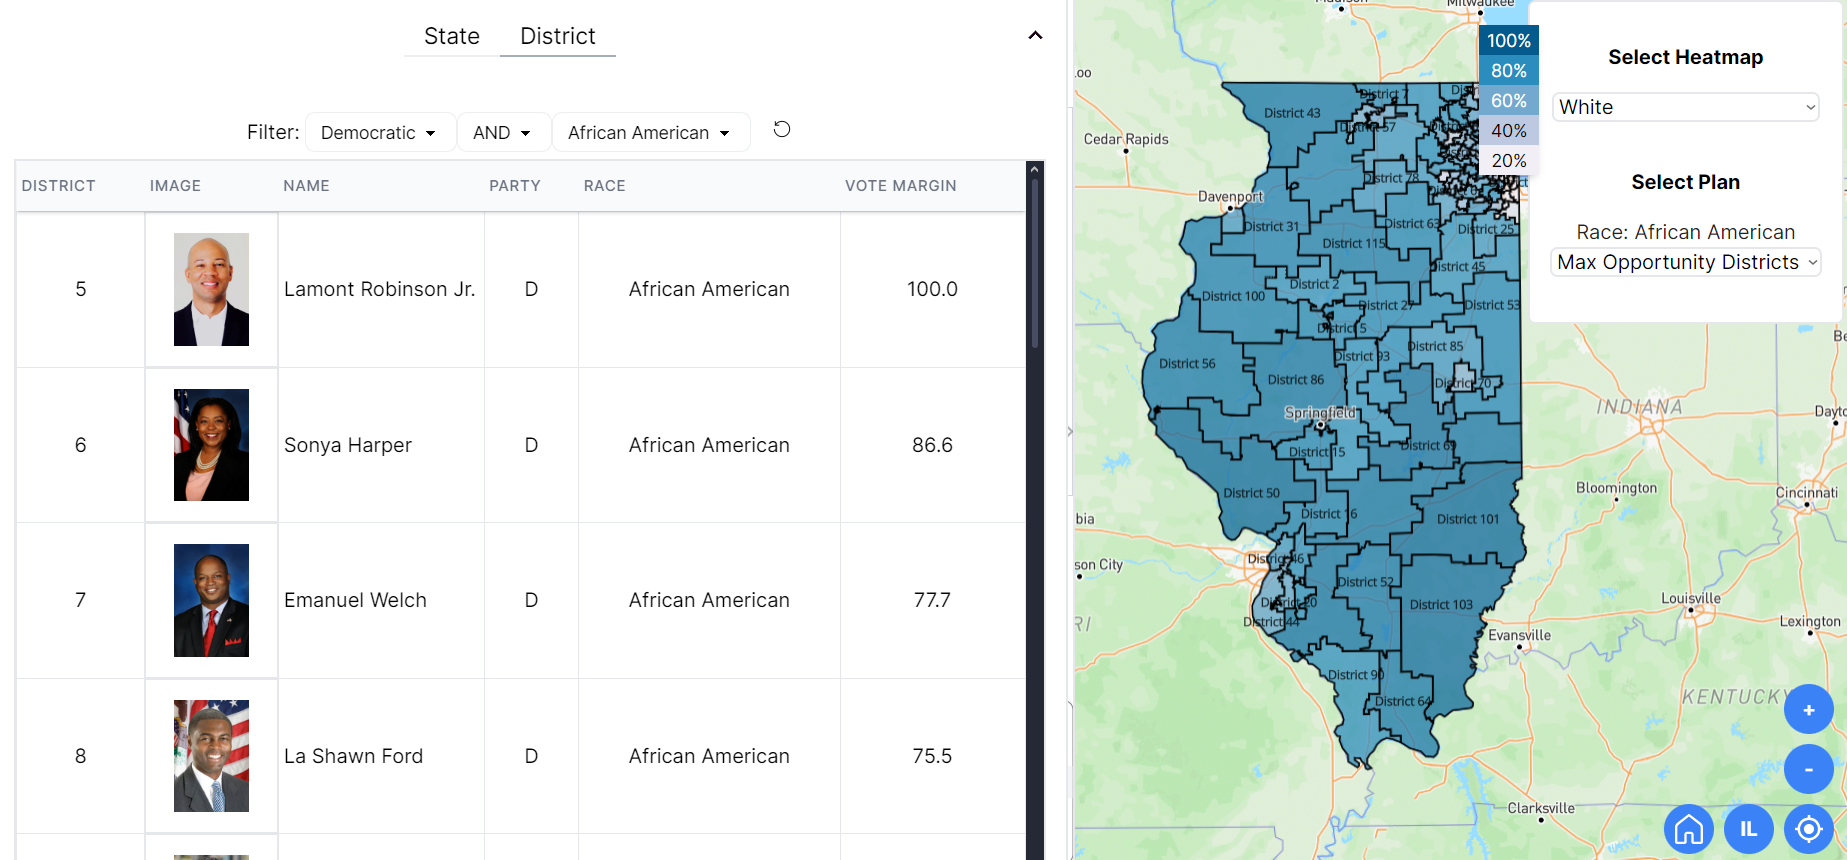1847x860 pixels.
Task: Click District 56 on the map
Action: click(x=1187, y=364)
